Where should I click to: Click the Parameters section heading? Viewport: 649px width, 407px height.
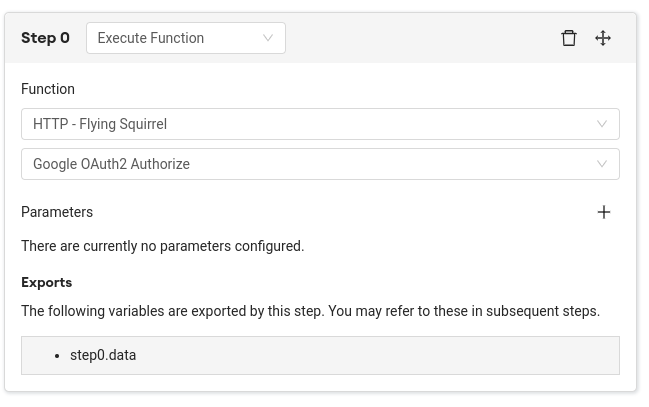57,212
